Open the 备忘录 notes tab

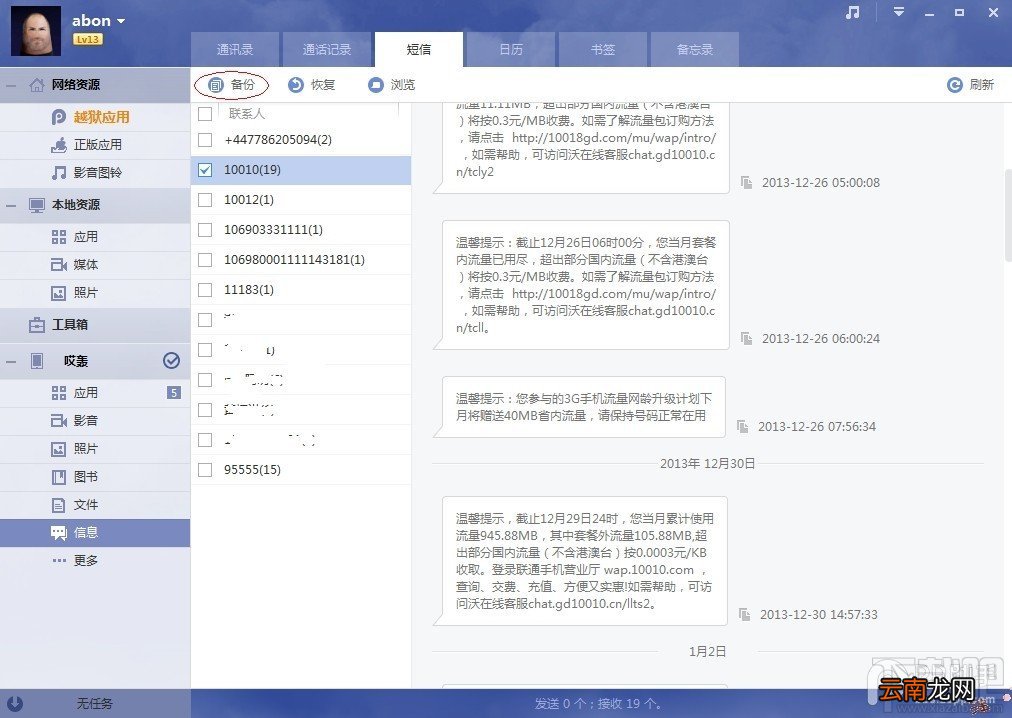coord(695,50)
